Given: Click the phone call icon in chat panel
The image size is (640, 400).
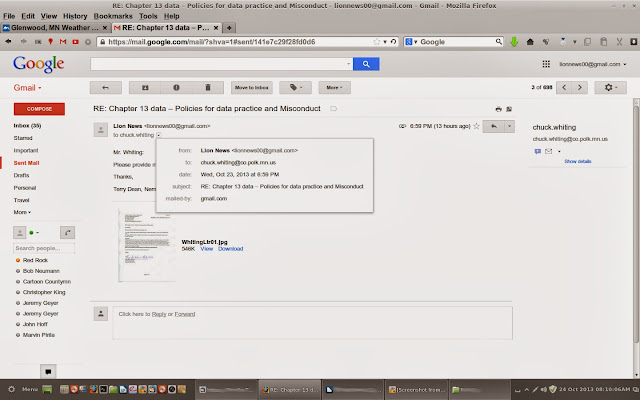Looking at the screenshot, I should point(67,233).
